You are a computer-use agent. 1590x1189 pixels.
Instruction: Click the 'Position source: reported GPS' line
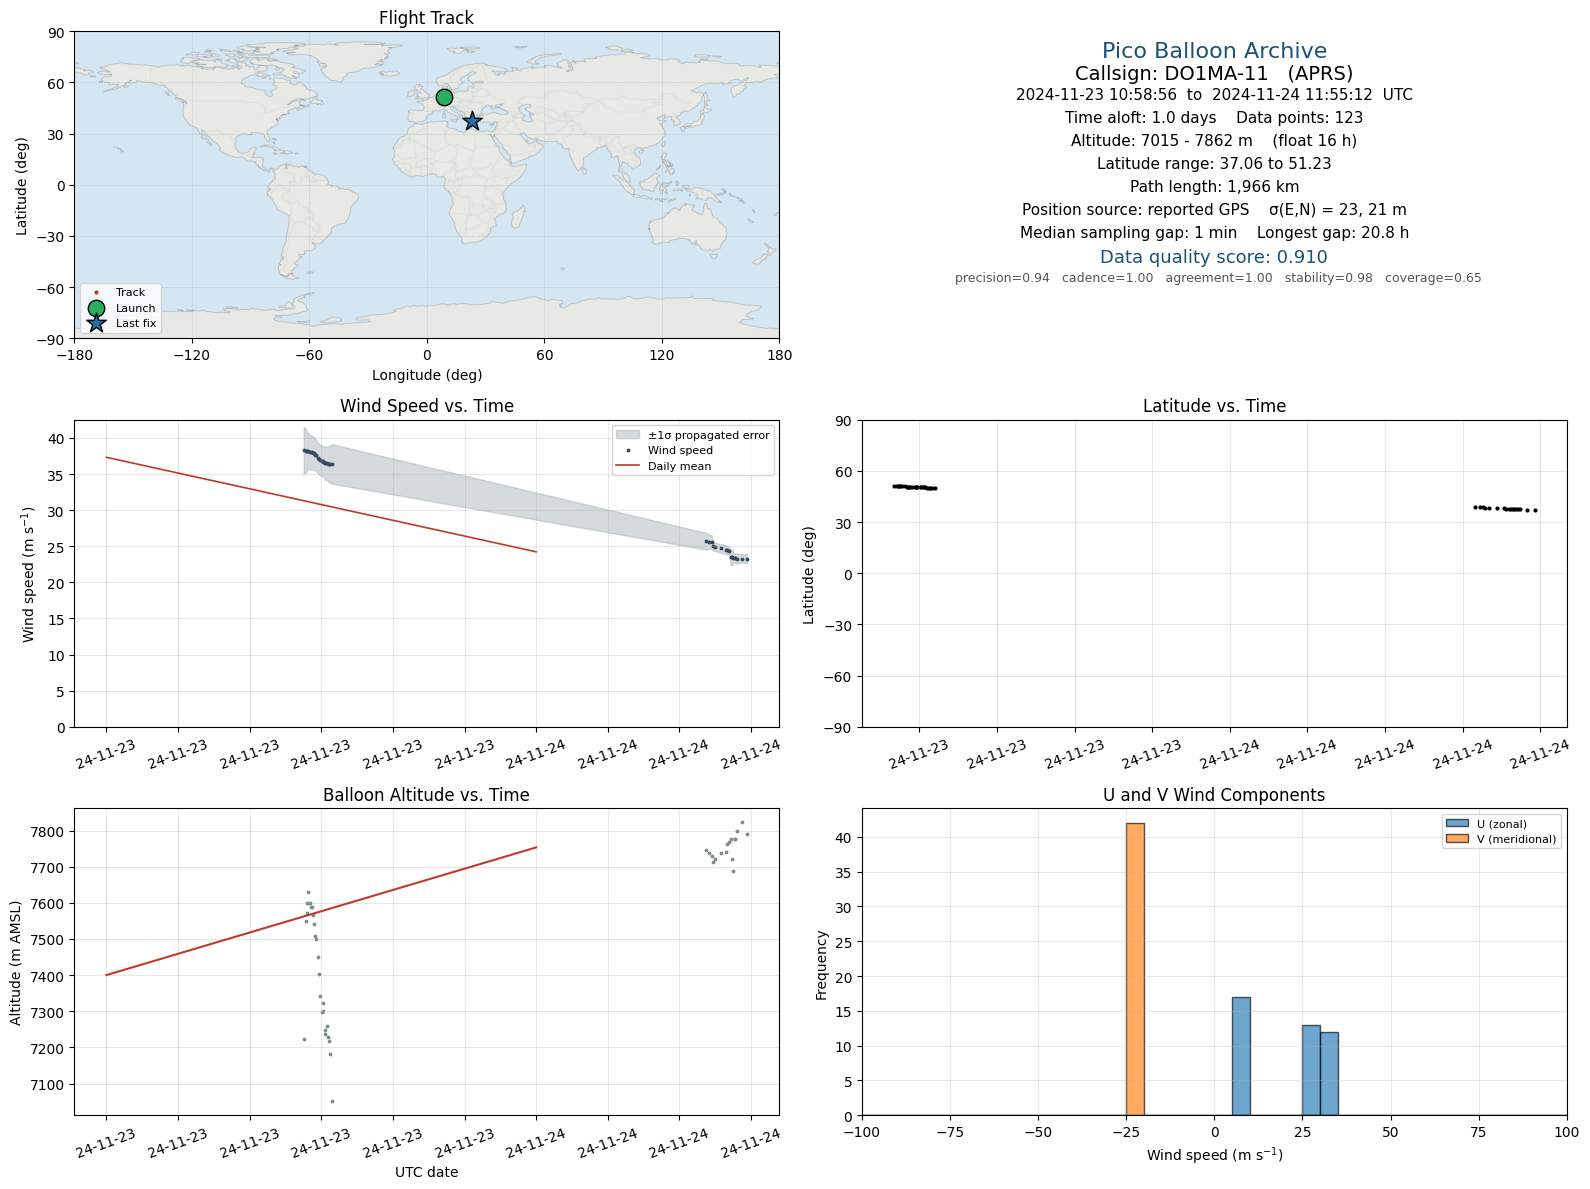(x=1214, y=210)
